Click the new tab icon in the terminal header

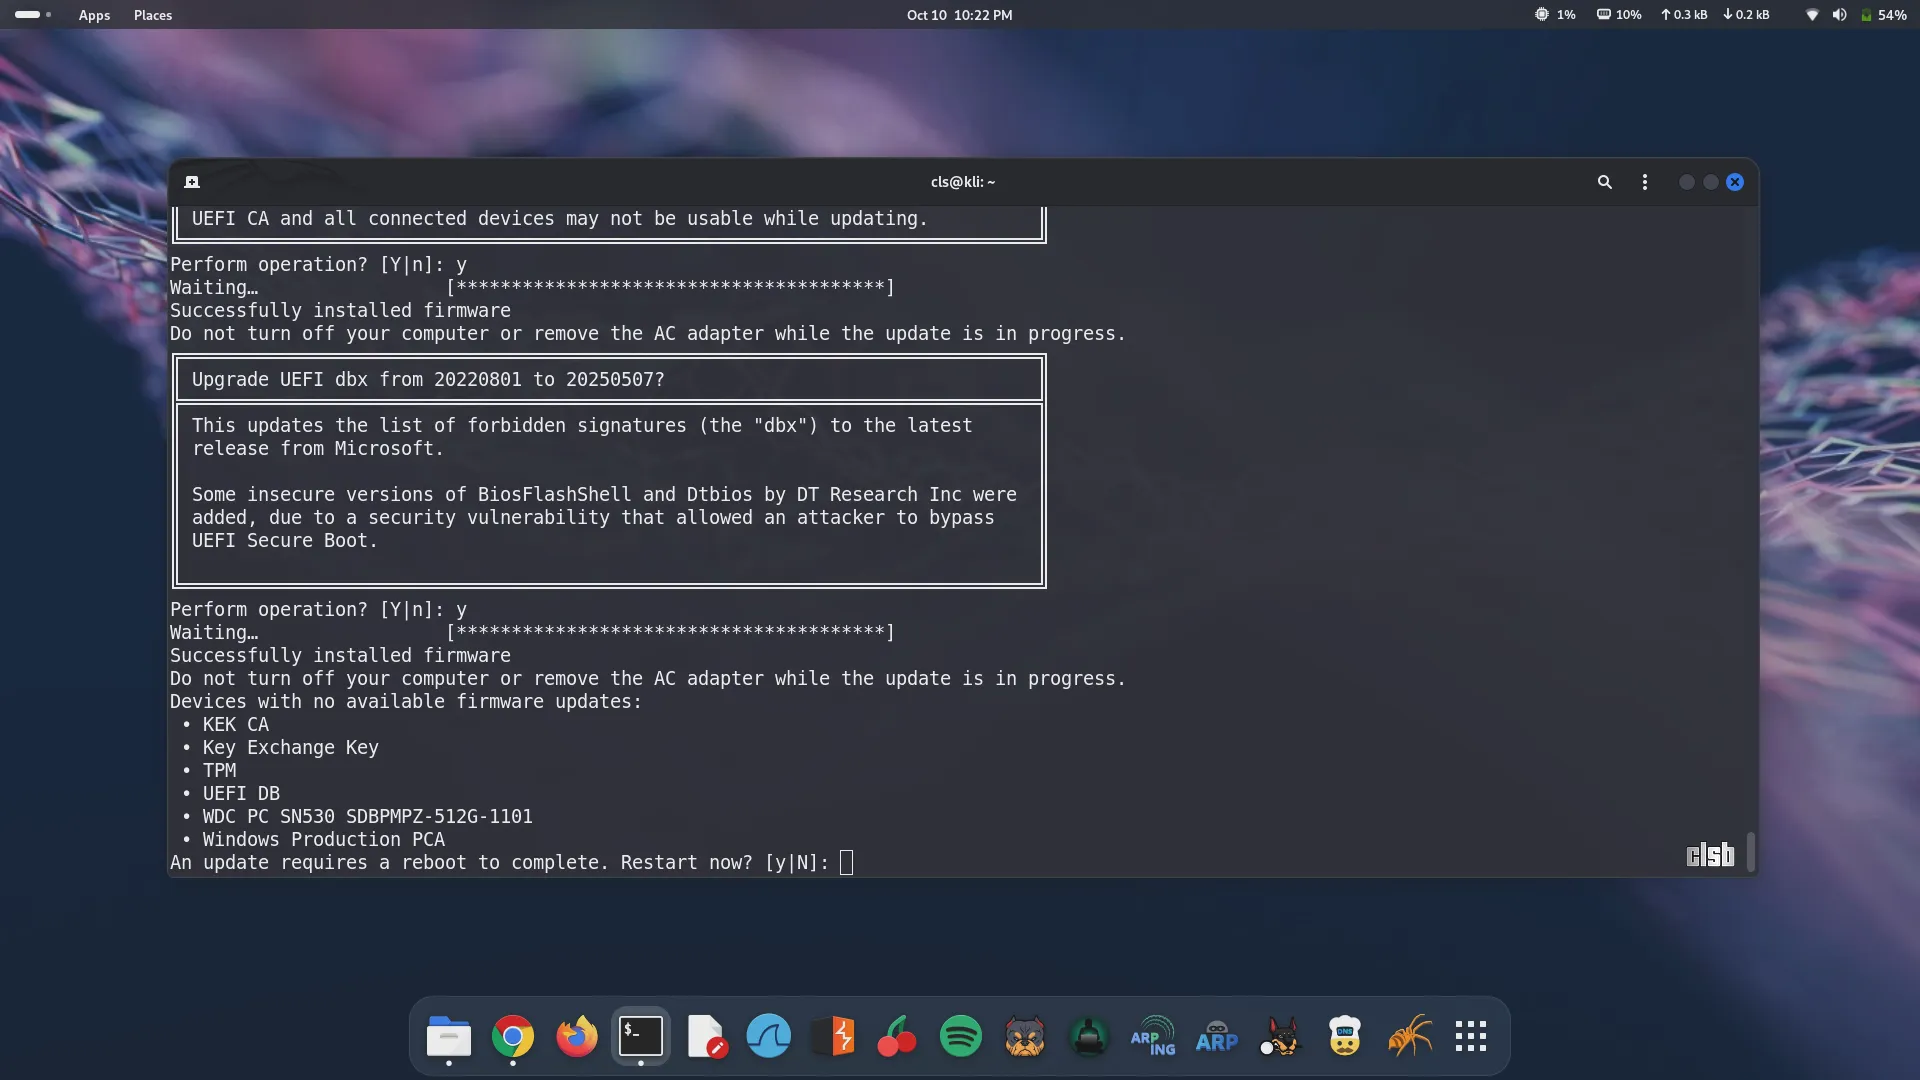(x=192, y=182)
